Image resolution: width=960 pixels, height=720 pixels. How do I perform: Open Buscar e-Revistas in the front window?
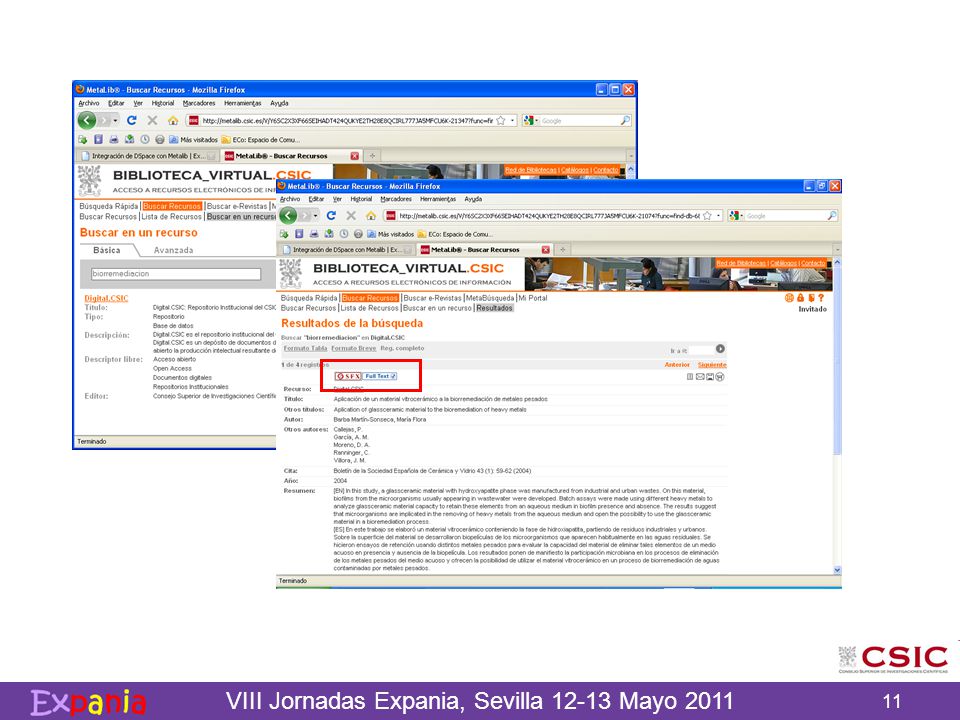(432, 298)
